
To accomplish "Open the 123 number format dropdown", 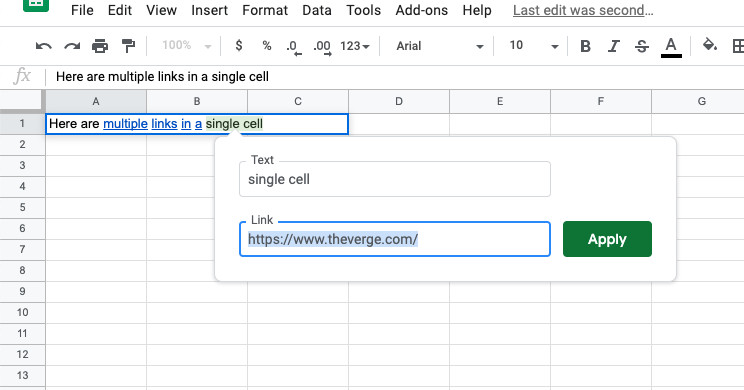I will (x=354, y=46).
